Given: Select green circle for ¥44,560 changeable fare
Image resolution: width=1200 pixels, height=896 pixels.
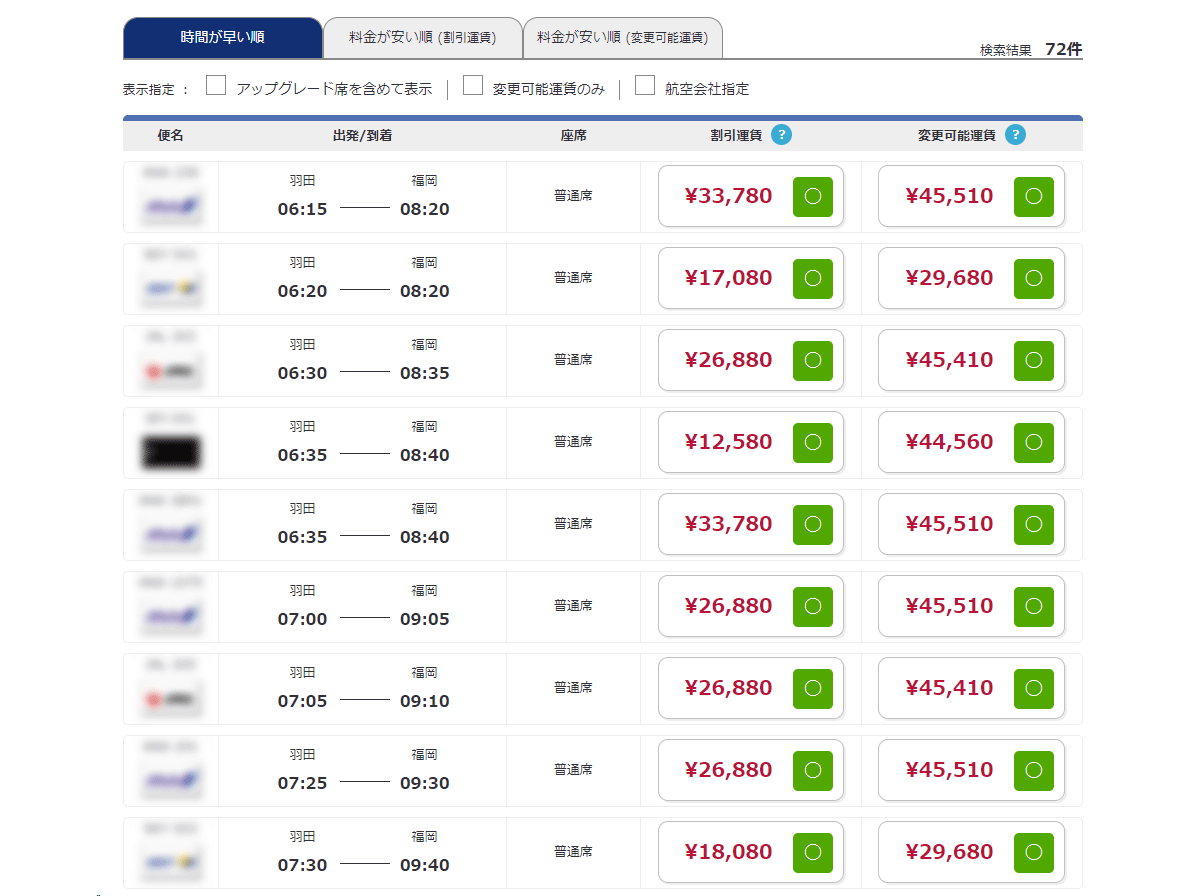Looking at the screenshot, I should tap(1033, 442).
